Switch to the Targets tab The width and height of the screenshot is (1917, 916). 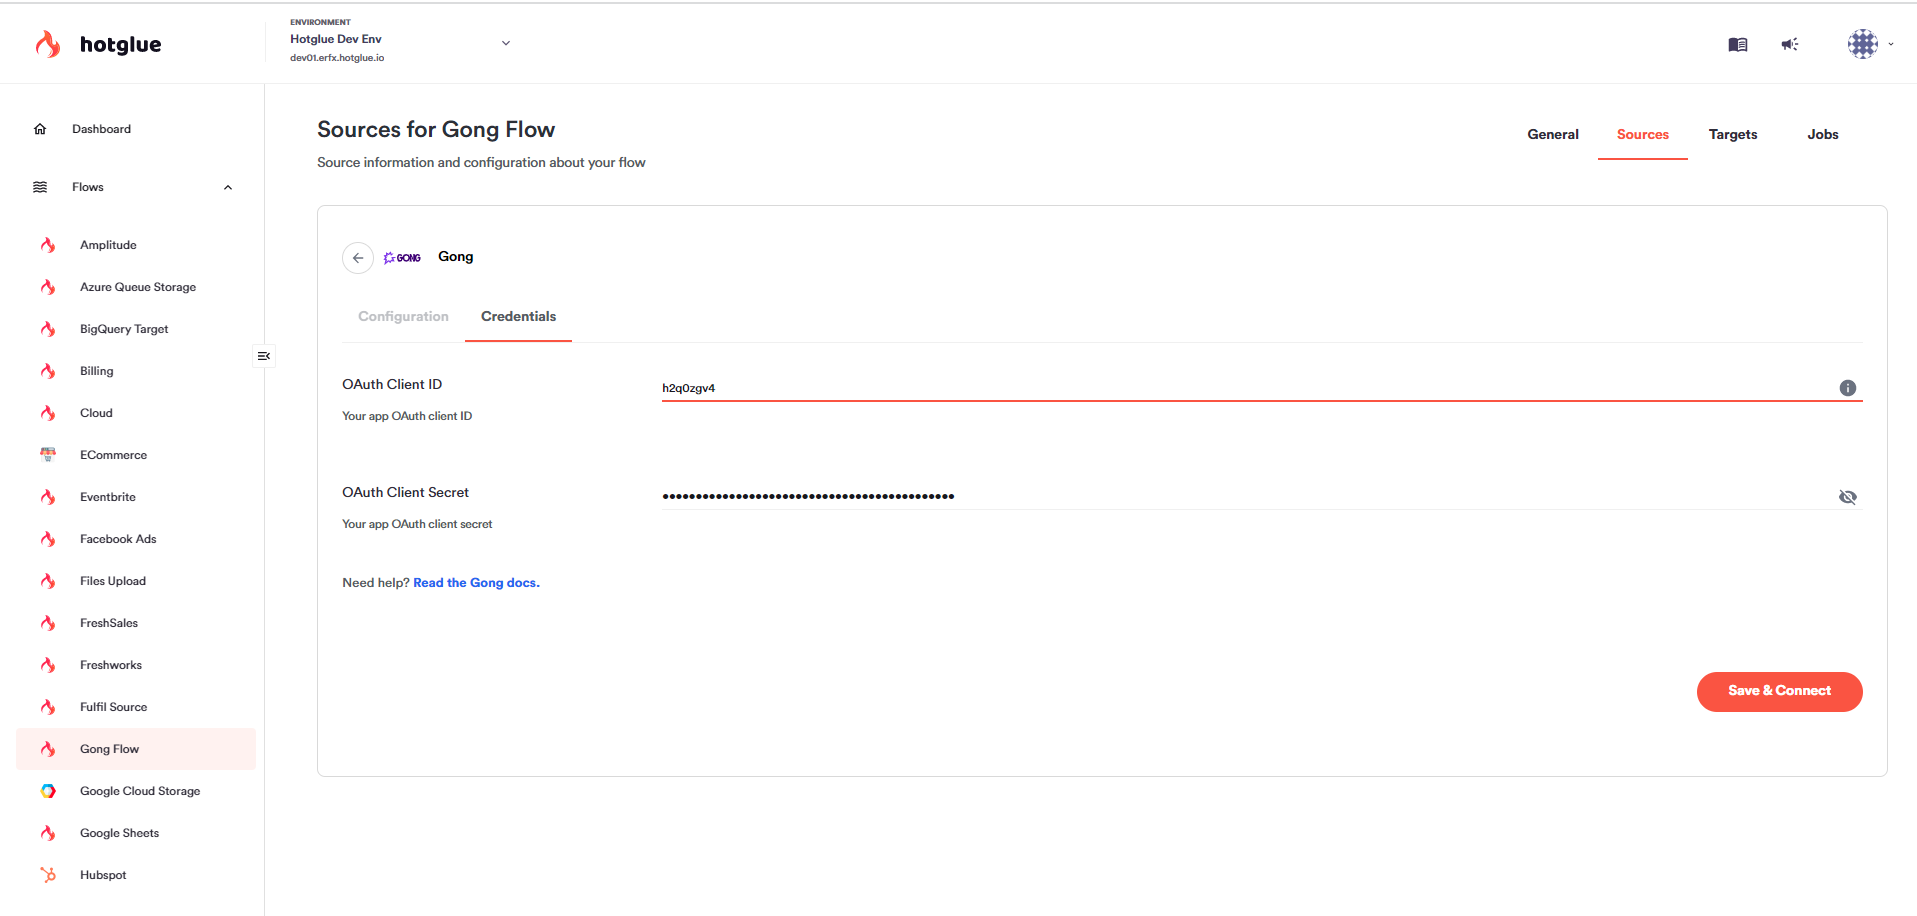click(x=1733, y=135)
